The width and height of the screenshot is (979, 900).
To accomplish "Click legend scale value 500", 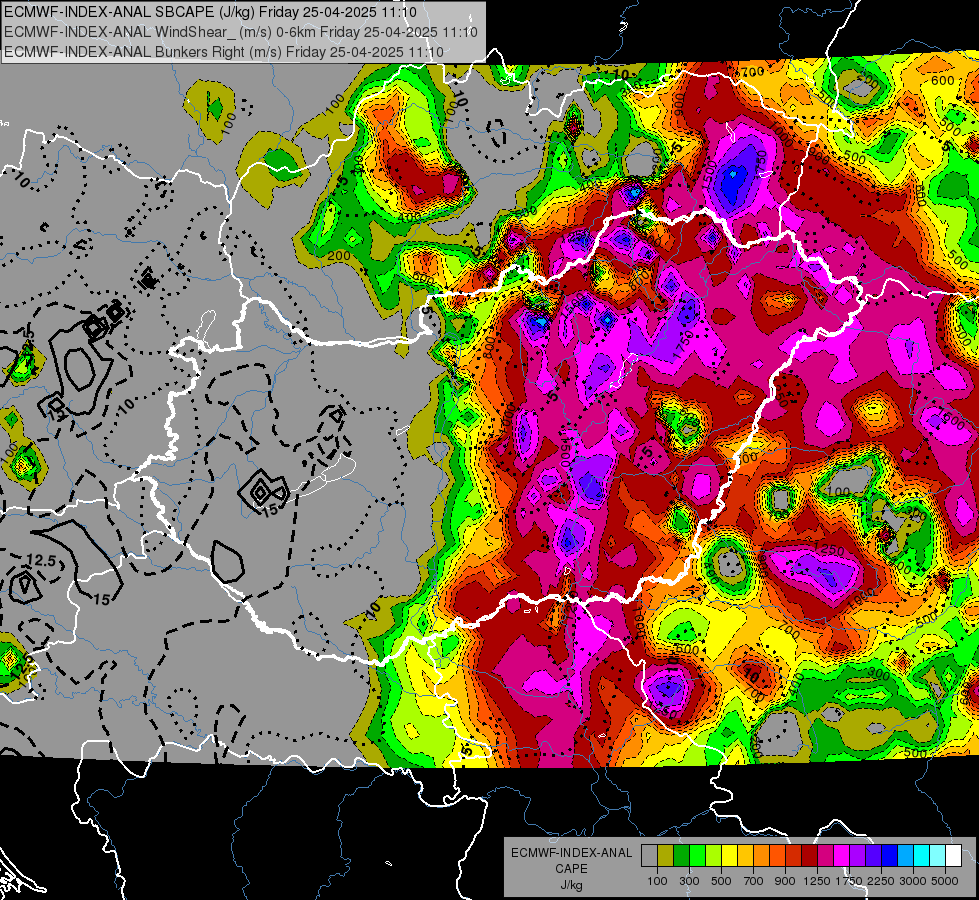I will [721, 881].
